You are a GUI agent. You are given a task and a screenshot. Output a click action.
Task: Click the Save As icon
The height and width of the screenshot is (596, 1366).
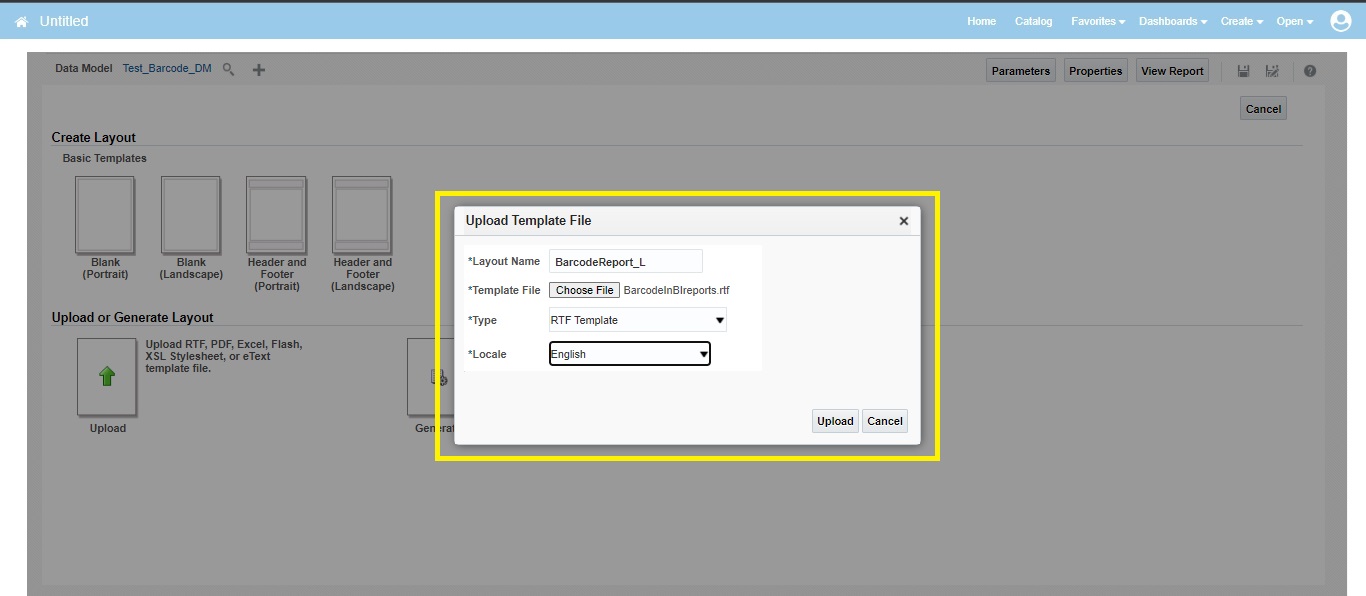click(x=1272, y=70)
